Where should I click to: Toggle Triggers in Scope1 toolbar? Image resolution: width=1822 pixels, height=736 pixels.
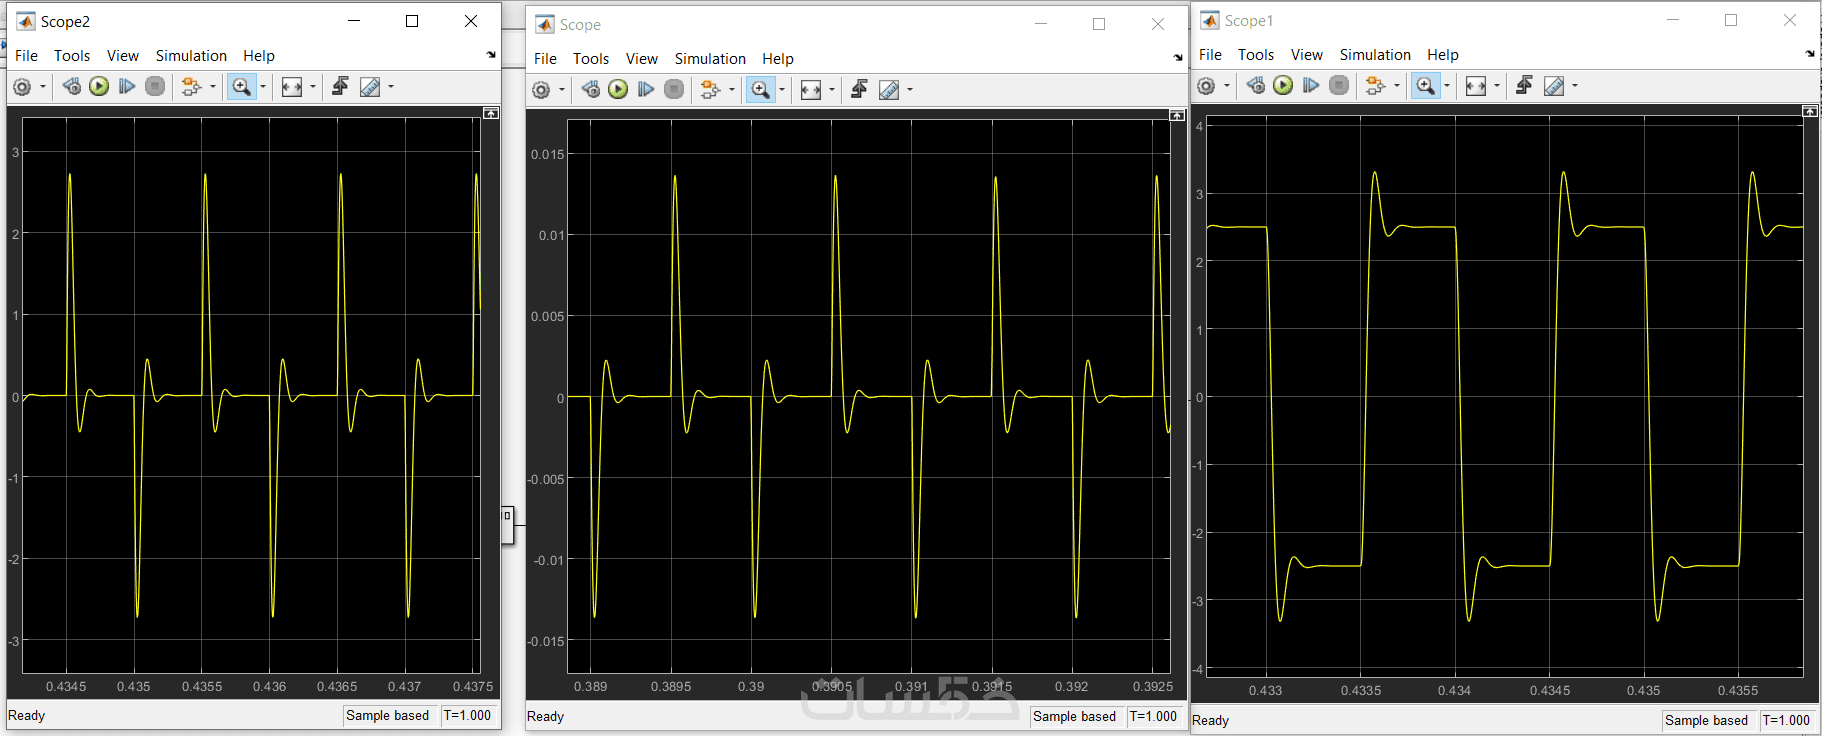click(1524, 86)
